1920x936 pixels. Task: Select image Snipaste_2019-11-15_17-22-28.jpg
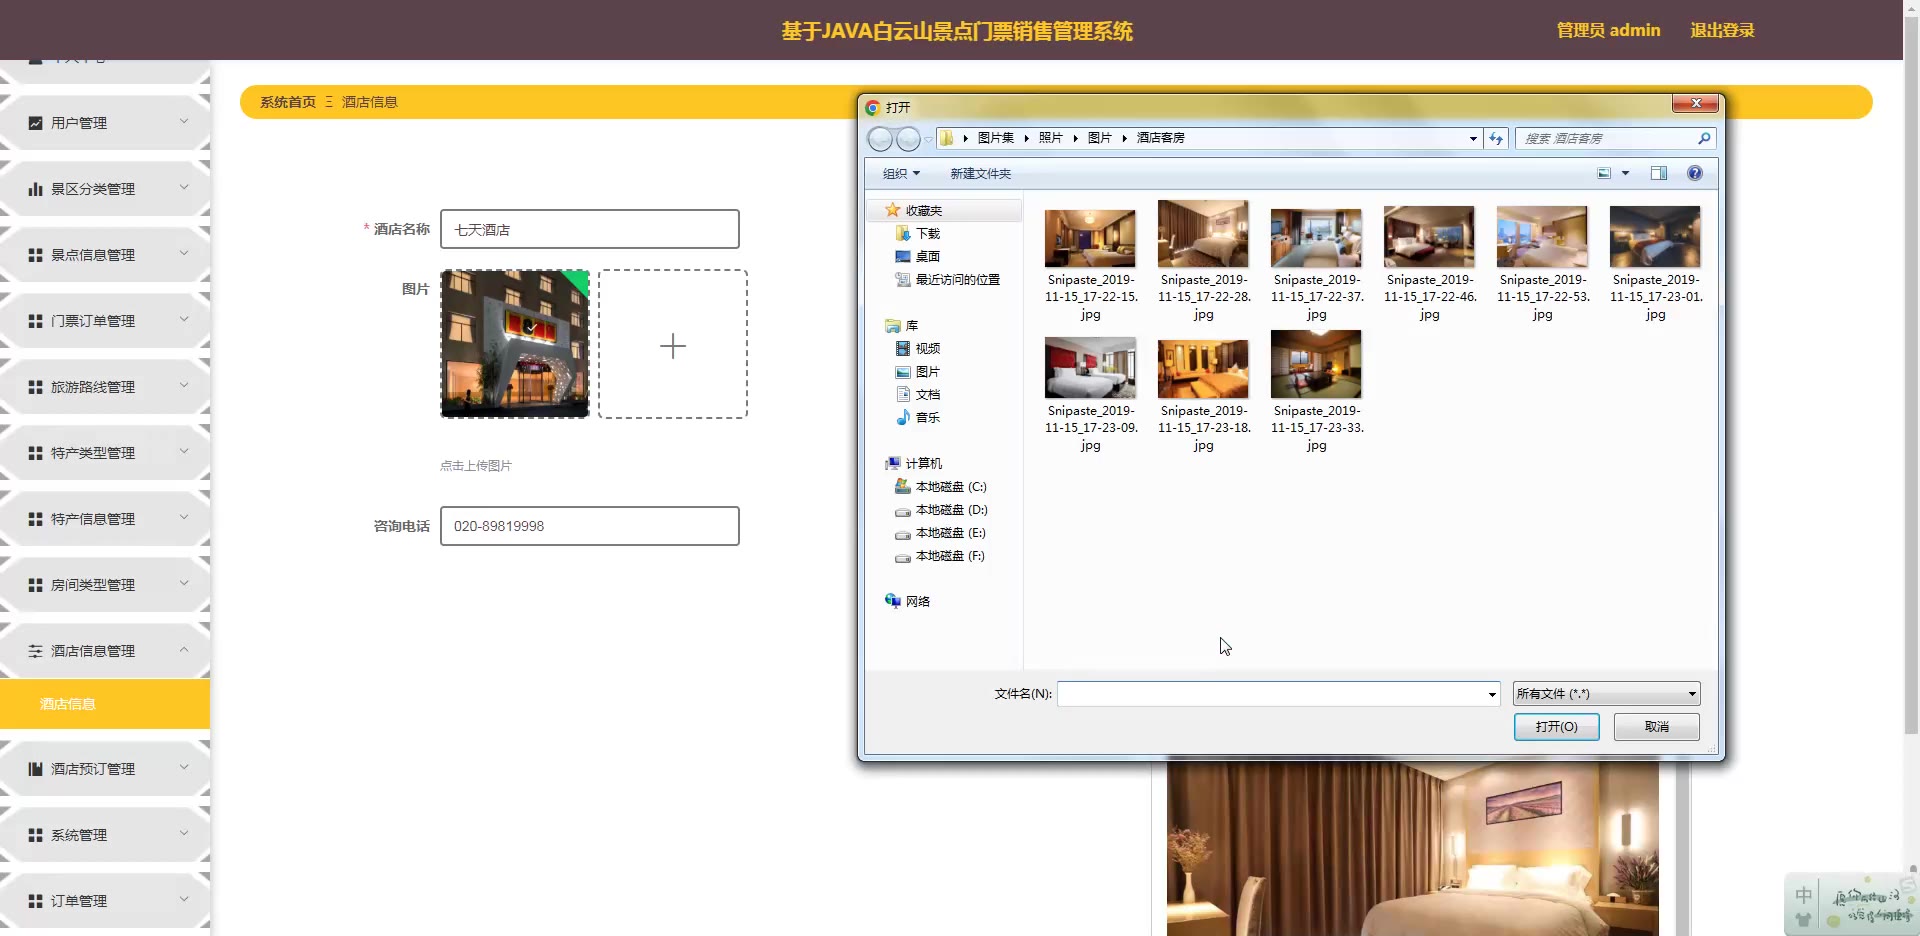1203,262
